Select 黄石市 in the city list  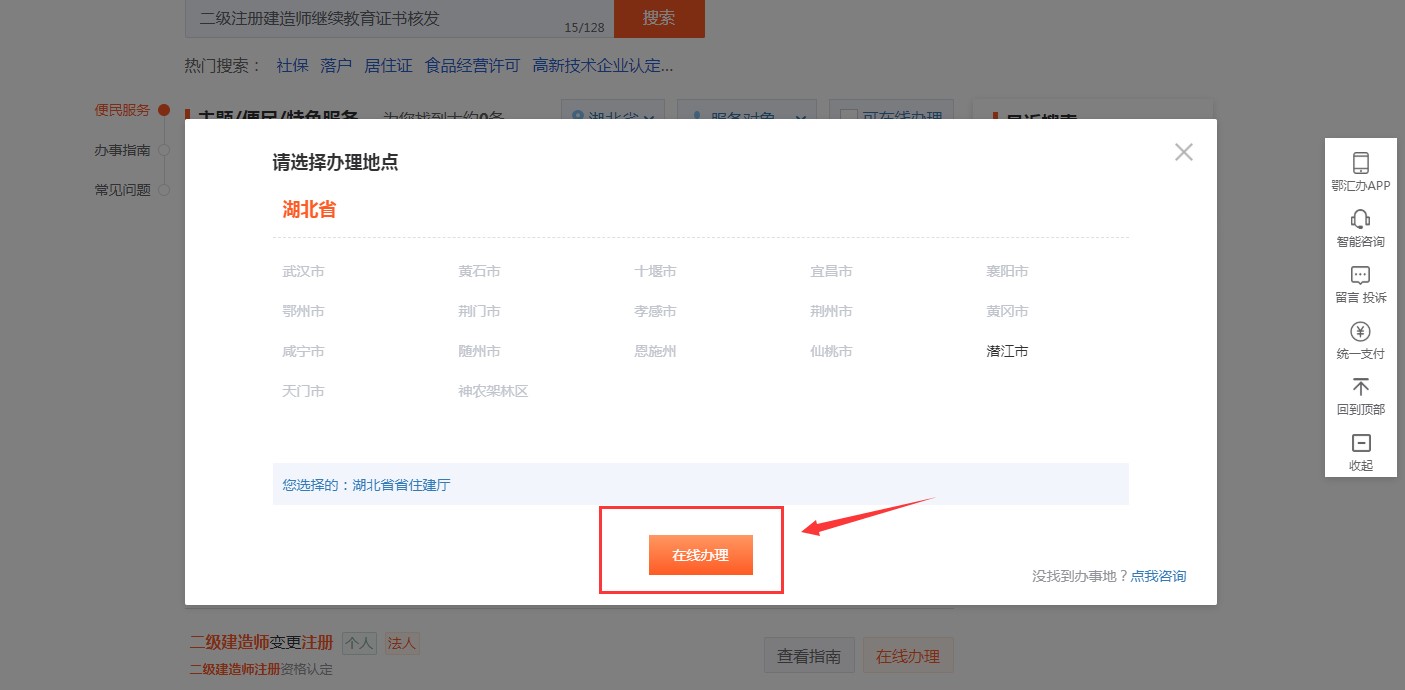(479, 271)
